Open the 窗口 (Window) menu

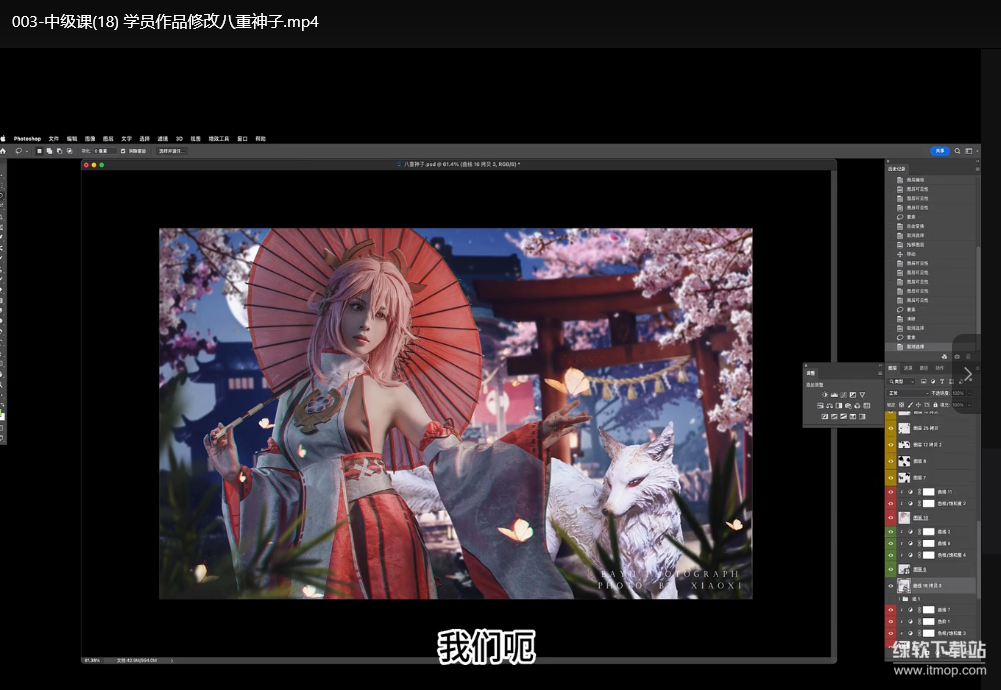pos(243,139)
